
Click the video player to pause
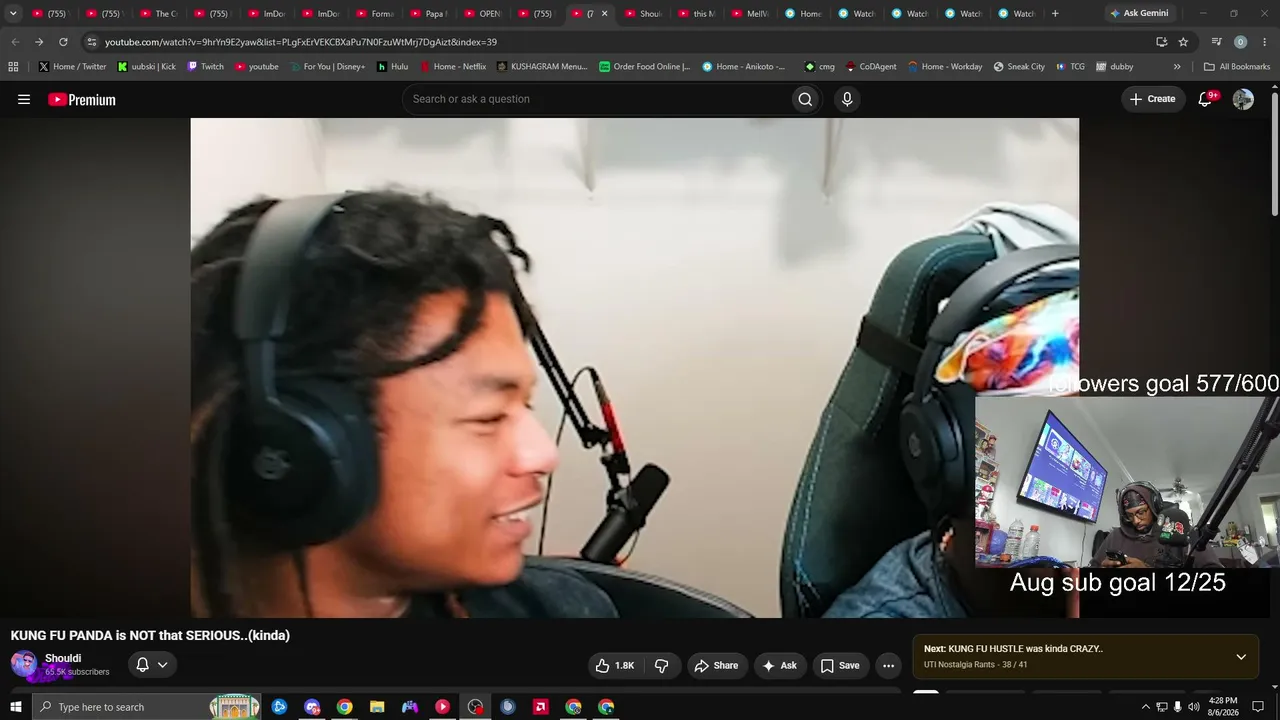[635, 367]
